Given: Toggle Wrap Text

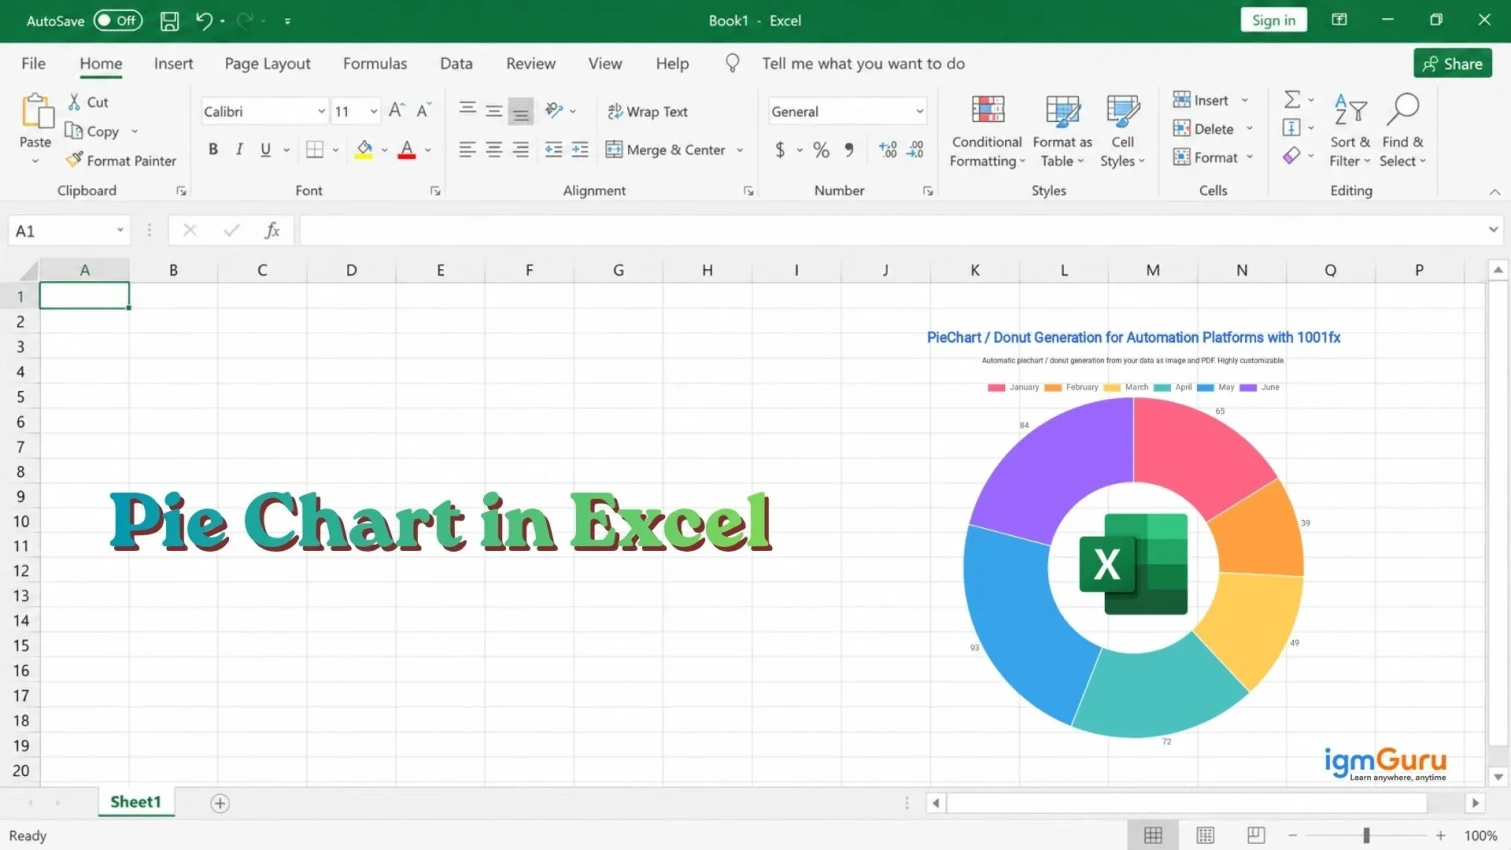Looking at the screenshot, I should click(648, 112).
